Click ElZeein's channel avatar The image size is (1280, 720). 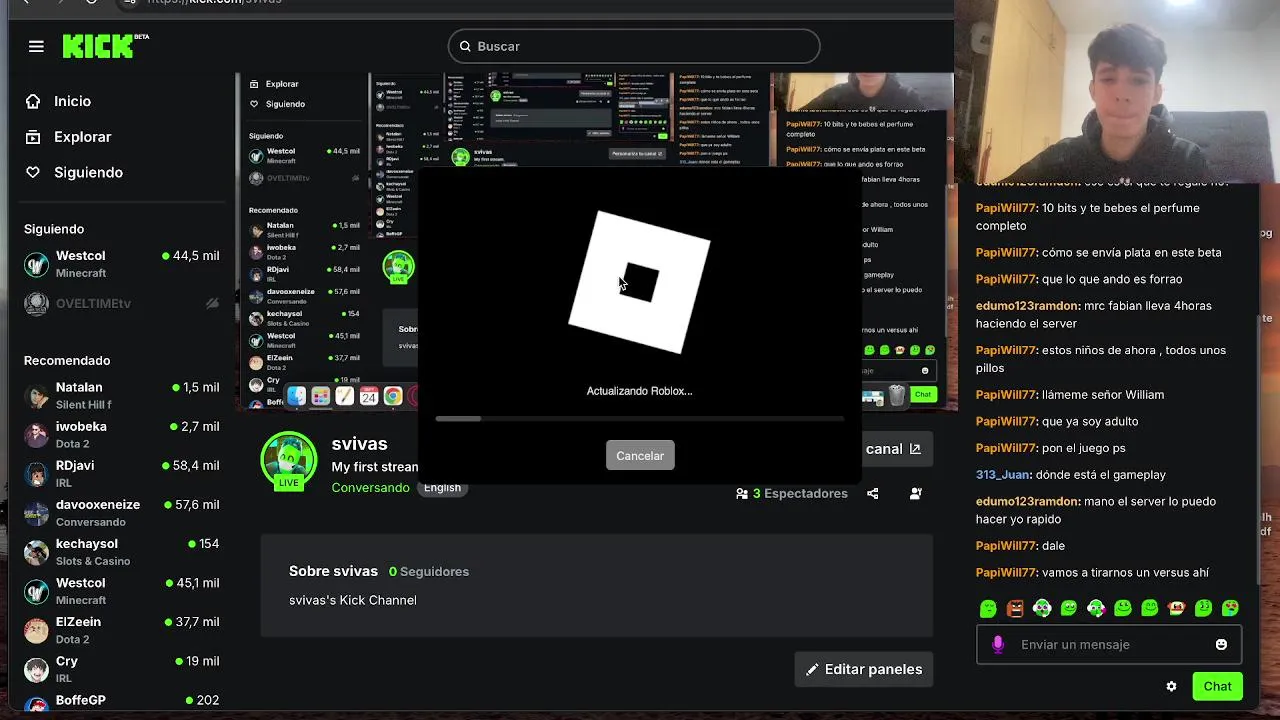click(36, 630)
